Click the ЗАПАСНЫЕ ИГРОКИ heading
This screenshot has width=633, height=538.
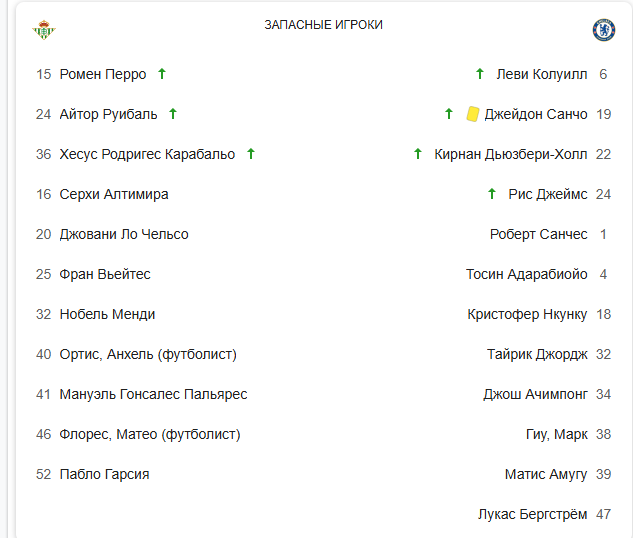[323, 25]
